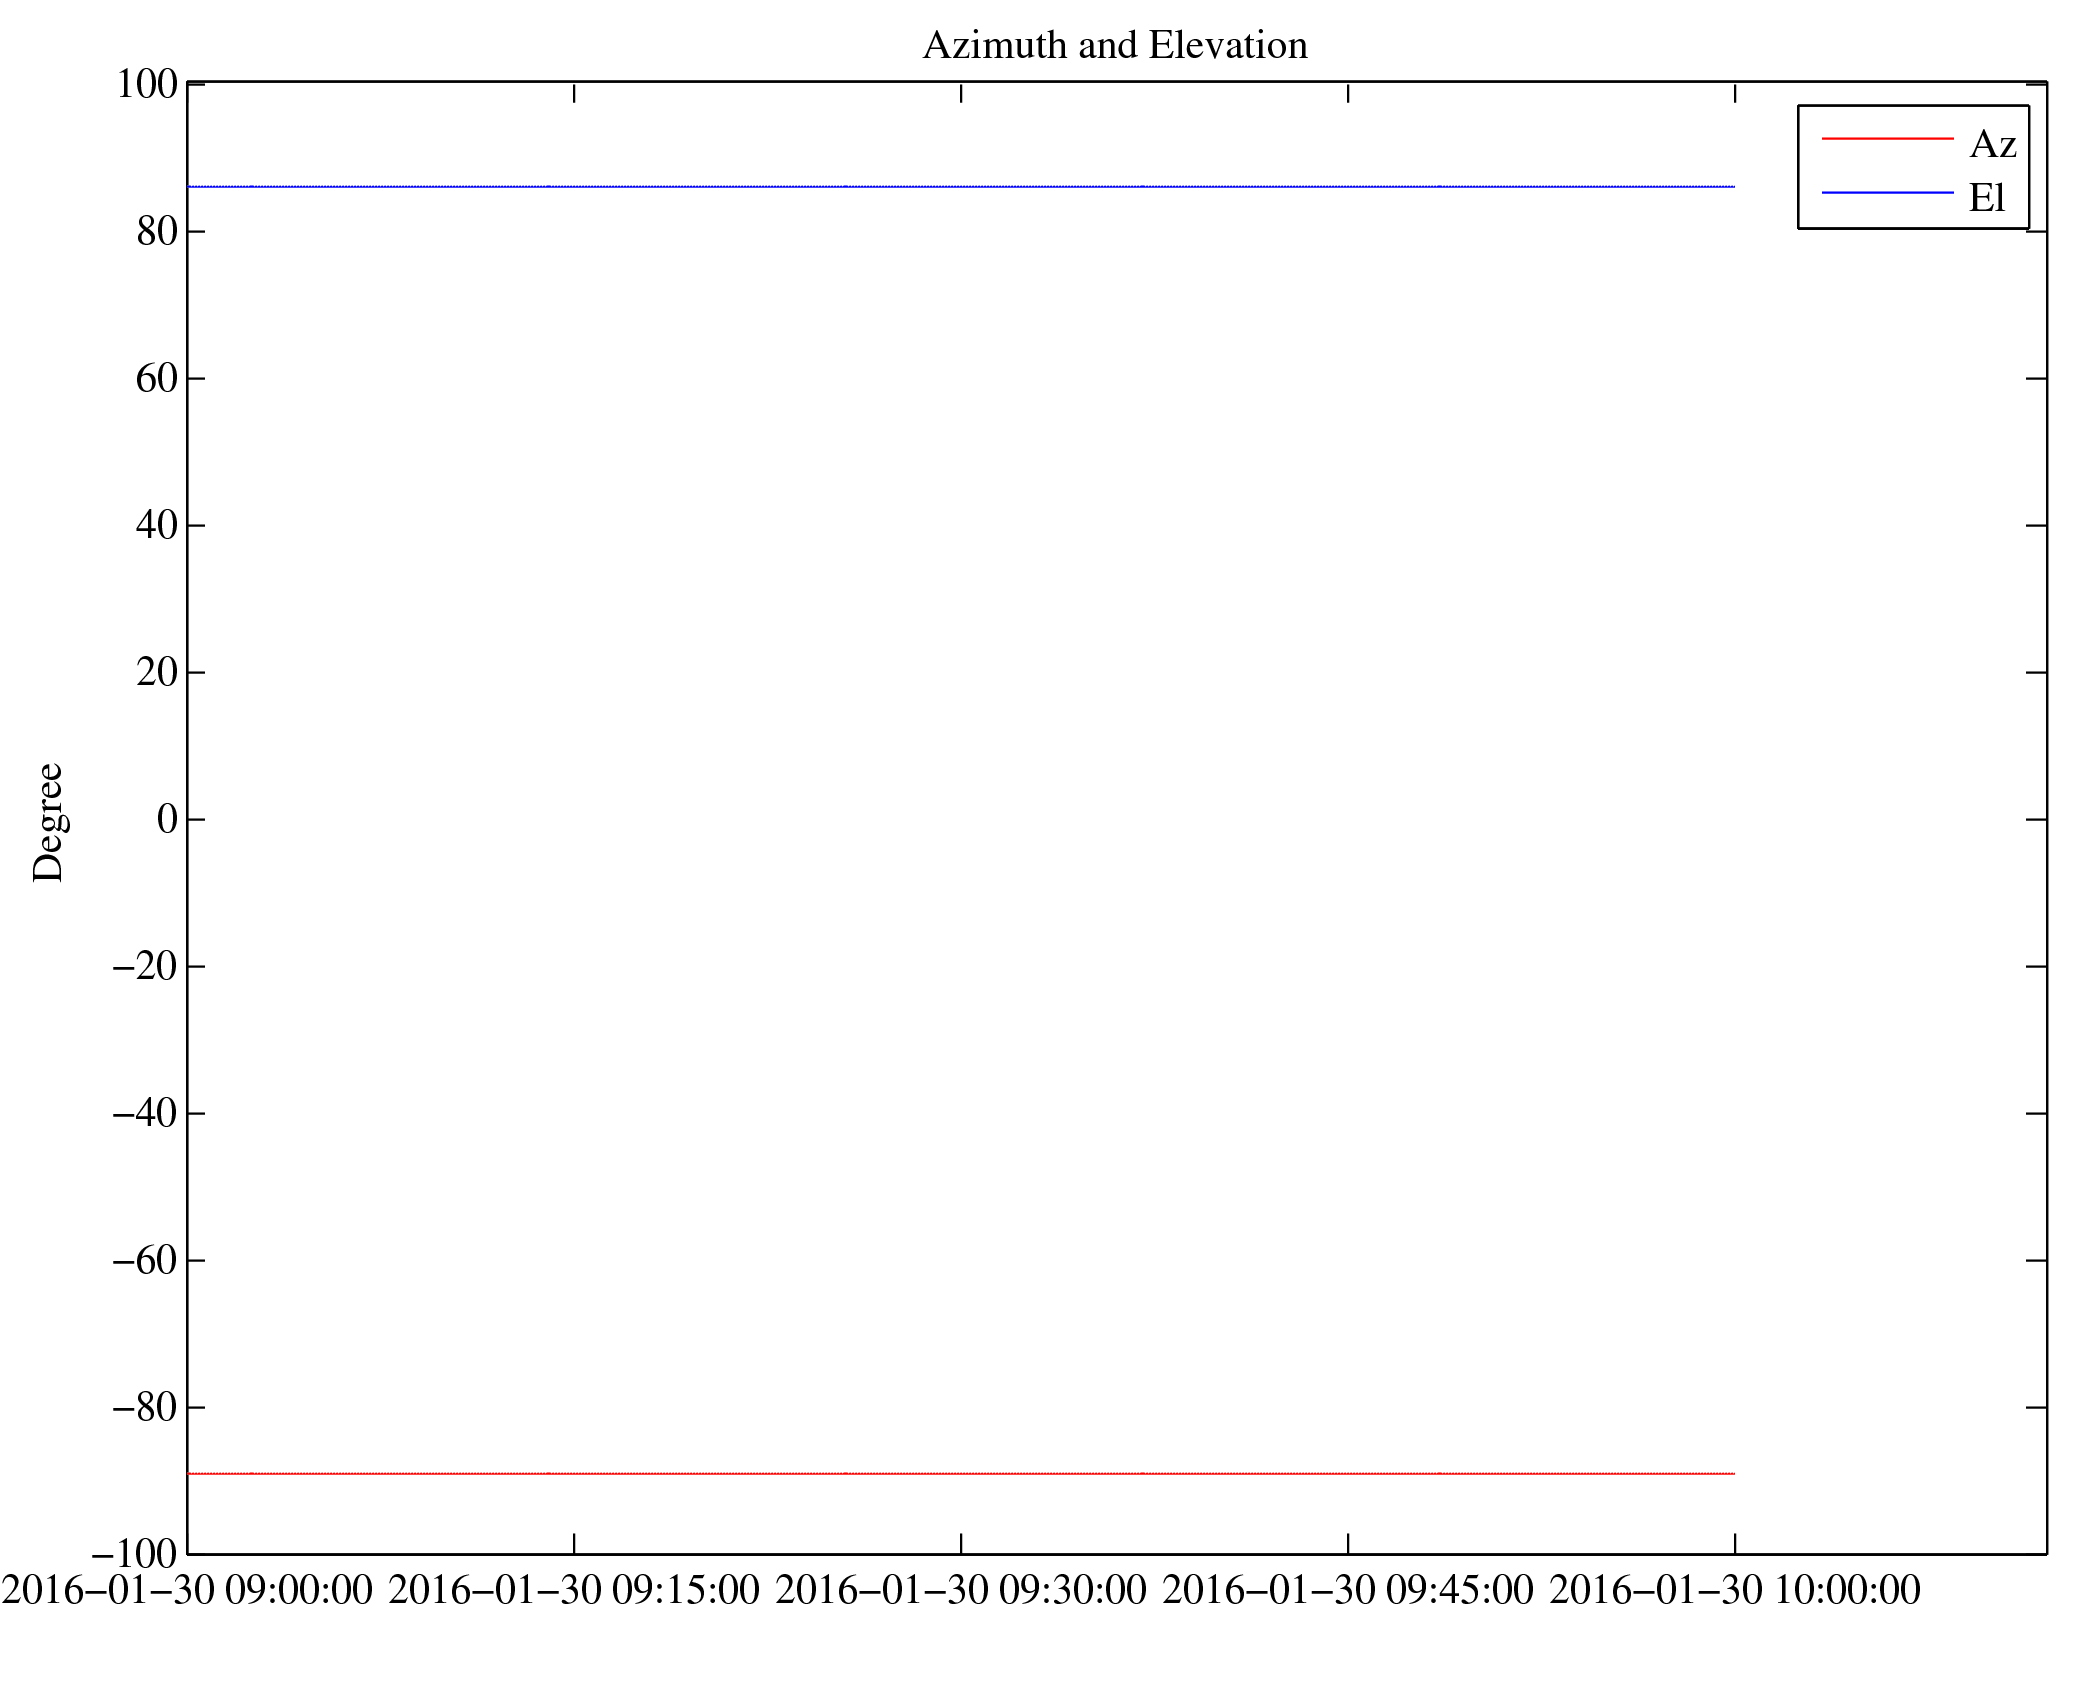Image resolution: width=2075 pixels, height=1683 pixels.
Task: Click the 'Az' legend label
Action: [1992, 145]
